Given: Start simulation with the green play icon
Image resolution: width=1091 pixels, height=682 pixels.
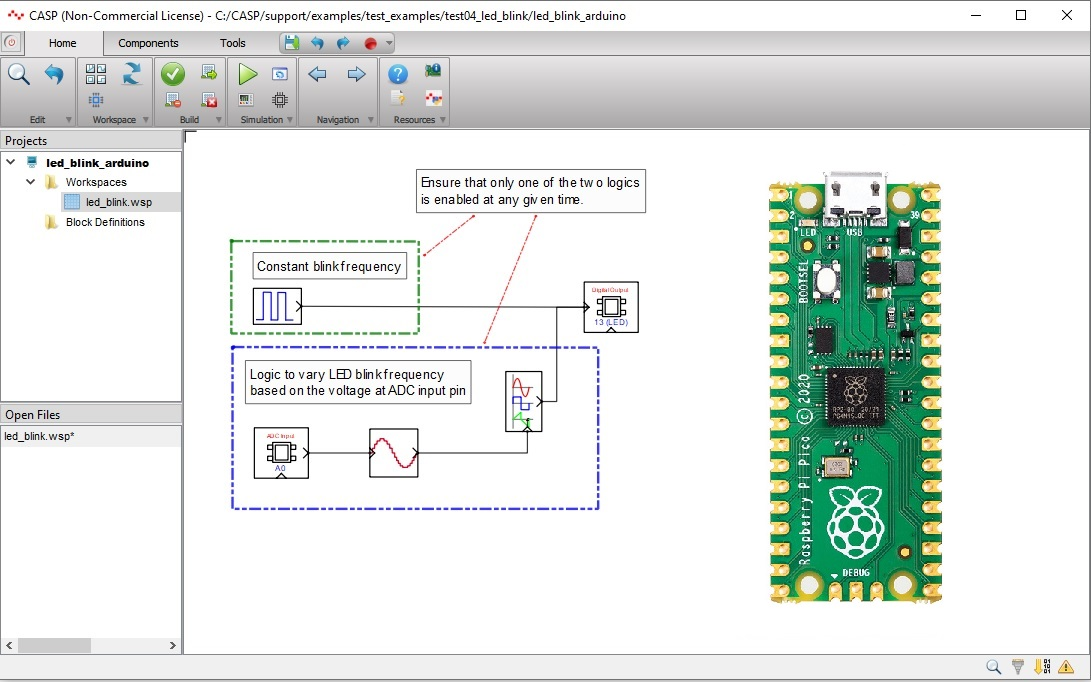Looking at the screenshot, I should click(x=247, y=74).
